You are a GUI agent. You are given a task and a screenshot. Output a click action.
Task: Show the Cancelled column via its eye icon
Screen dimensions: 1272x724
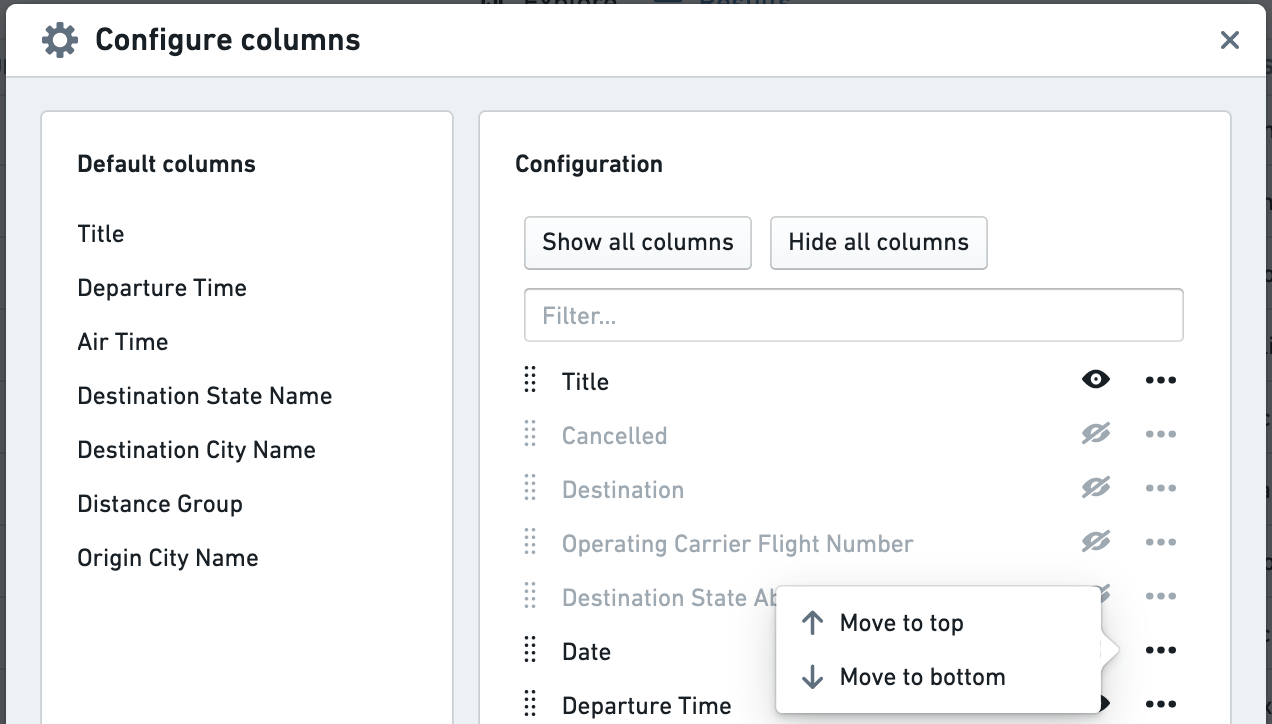pos(1096,434)
